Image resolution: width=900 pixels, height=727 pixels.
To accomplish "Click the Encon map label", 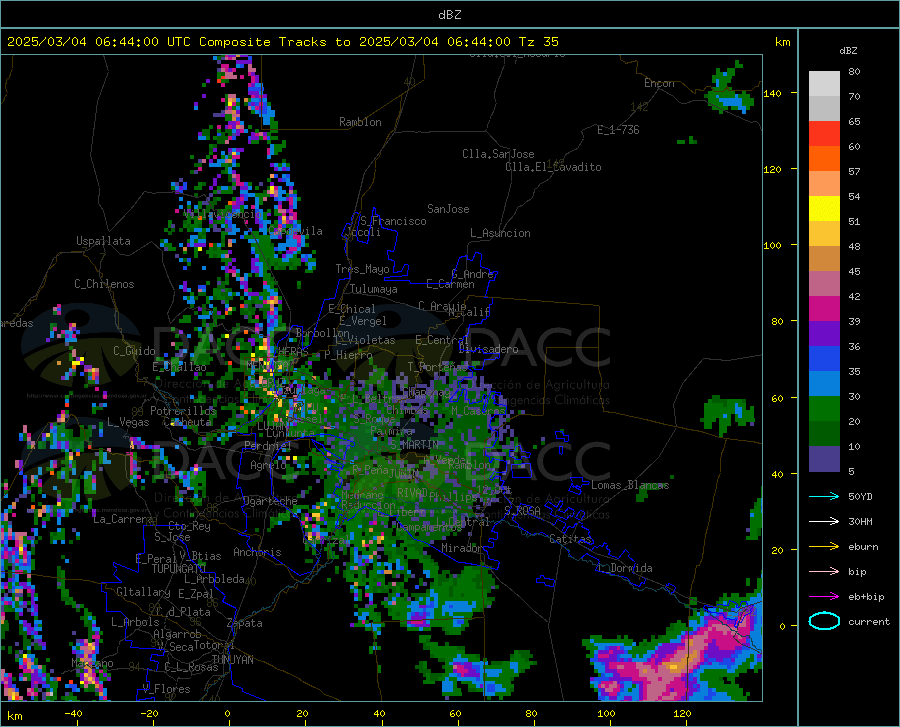I will click(659, 83).
